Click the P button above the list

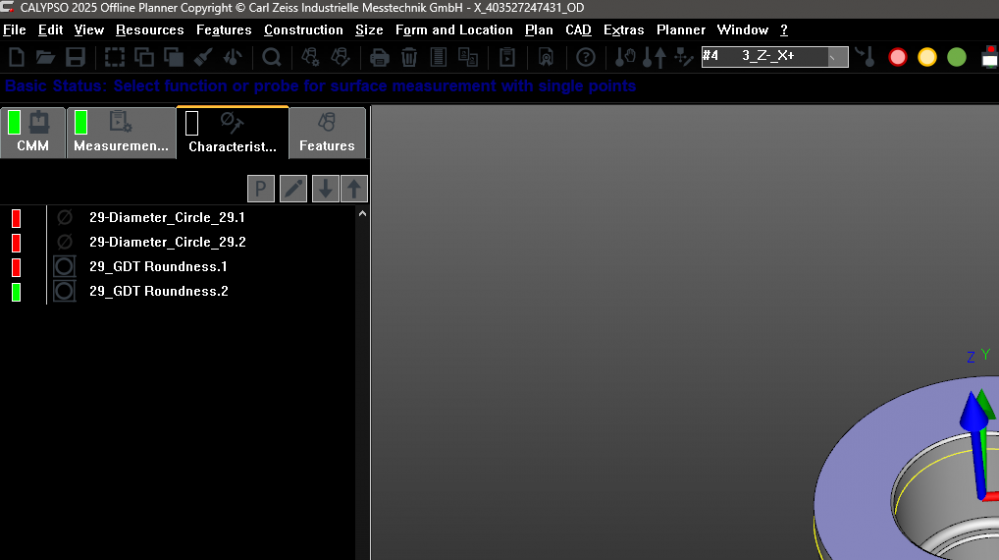click(261, 189)
